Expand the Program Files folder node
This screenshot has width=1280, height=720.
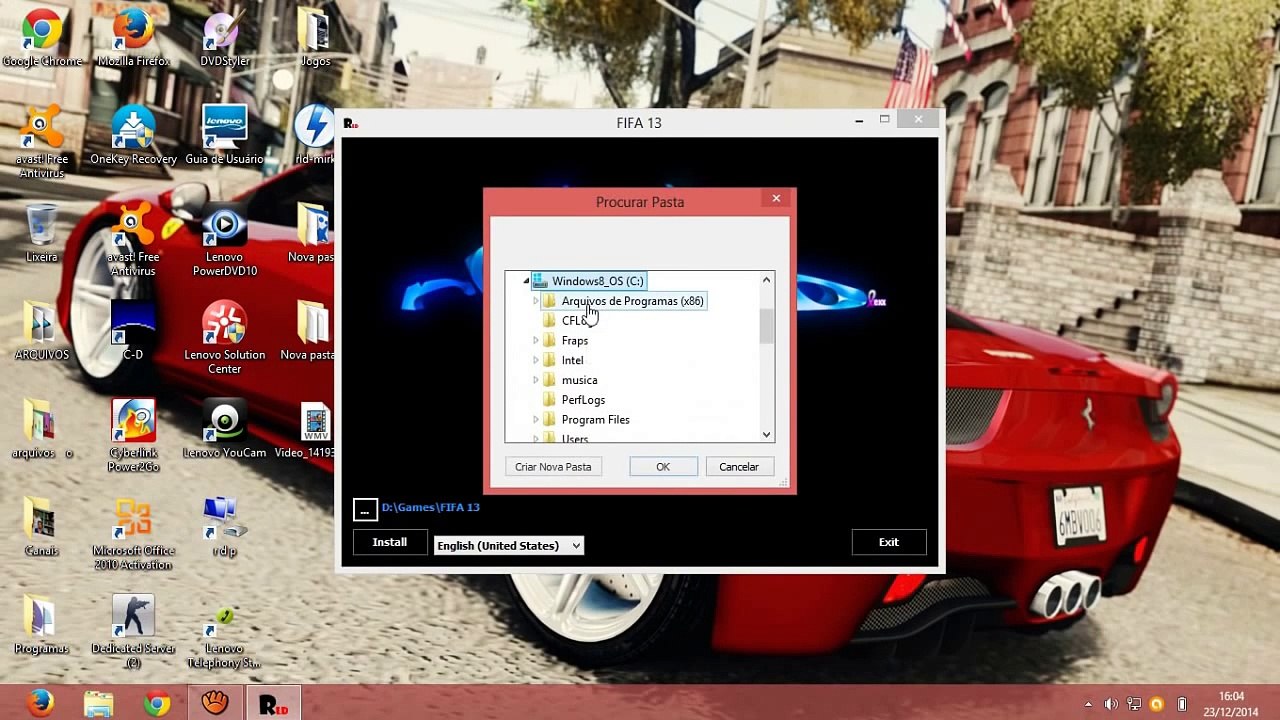coord(536,420)
